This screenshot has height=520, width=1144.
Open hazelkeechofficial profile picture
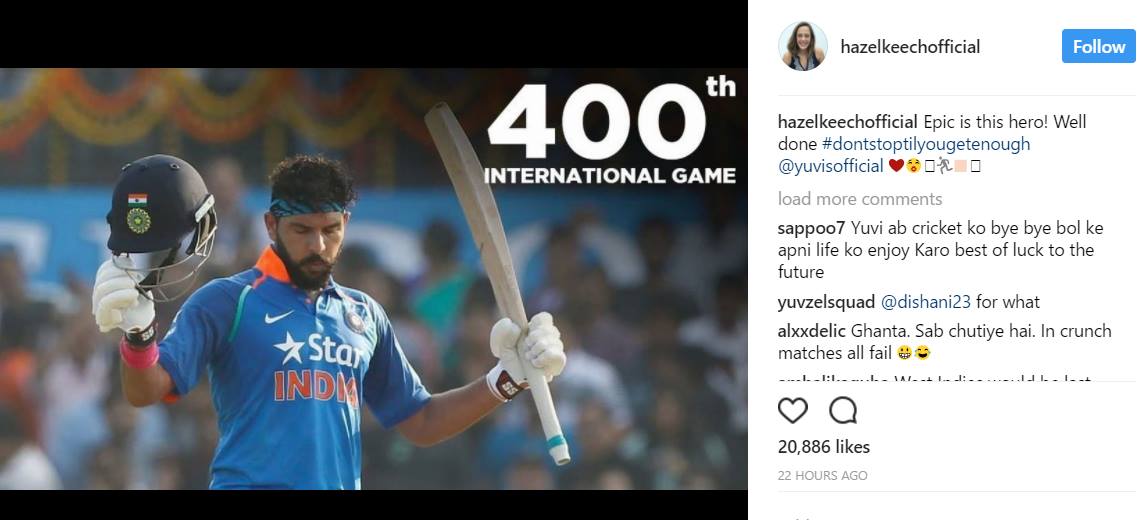[x=803, y=46]
